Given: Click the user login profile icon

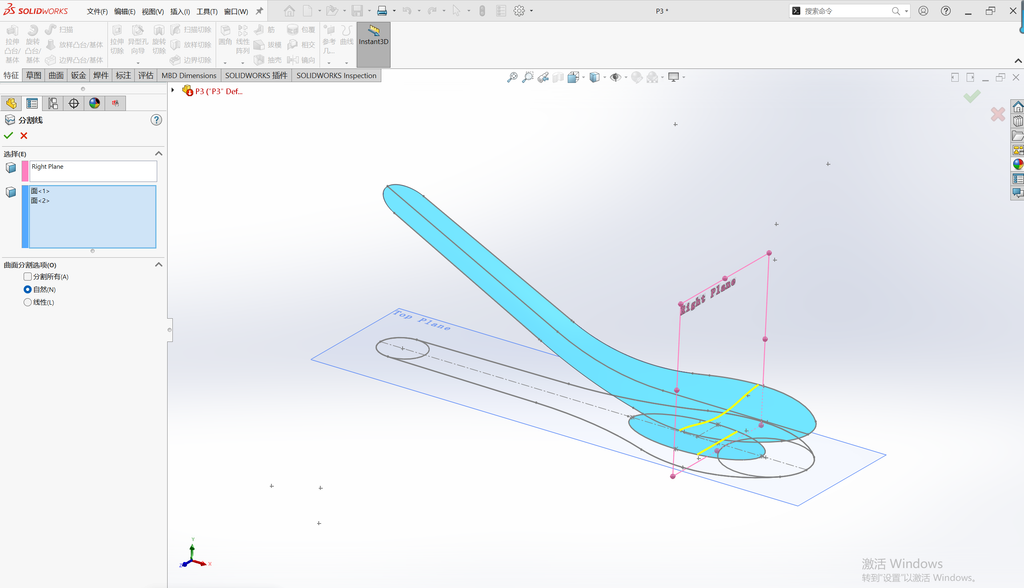Looking at the screenshot, I should [923, 11].
